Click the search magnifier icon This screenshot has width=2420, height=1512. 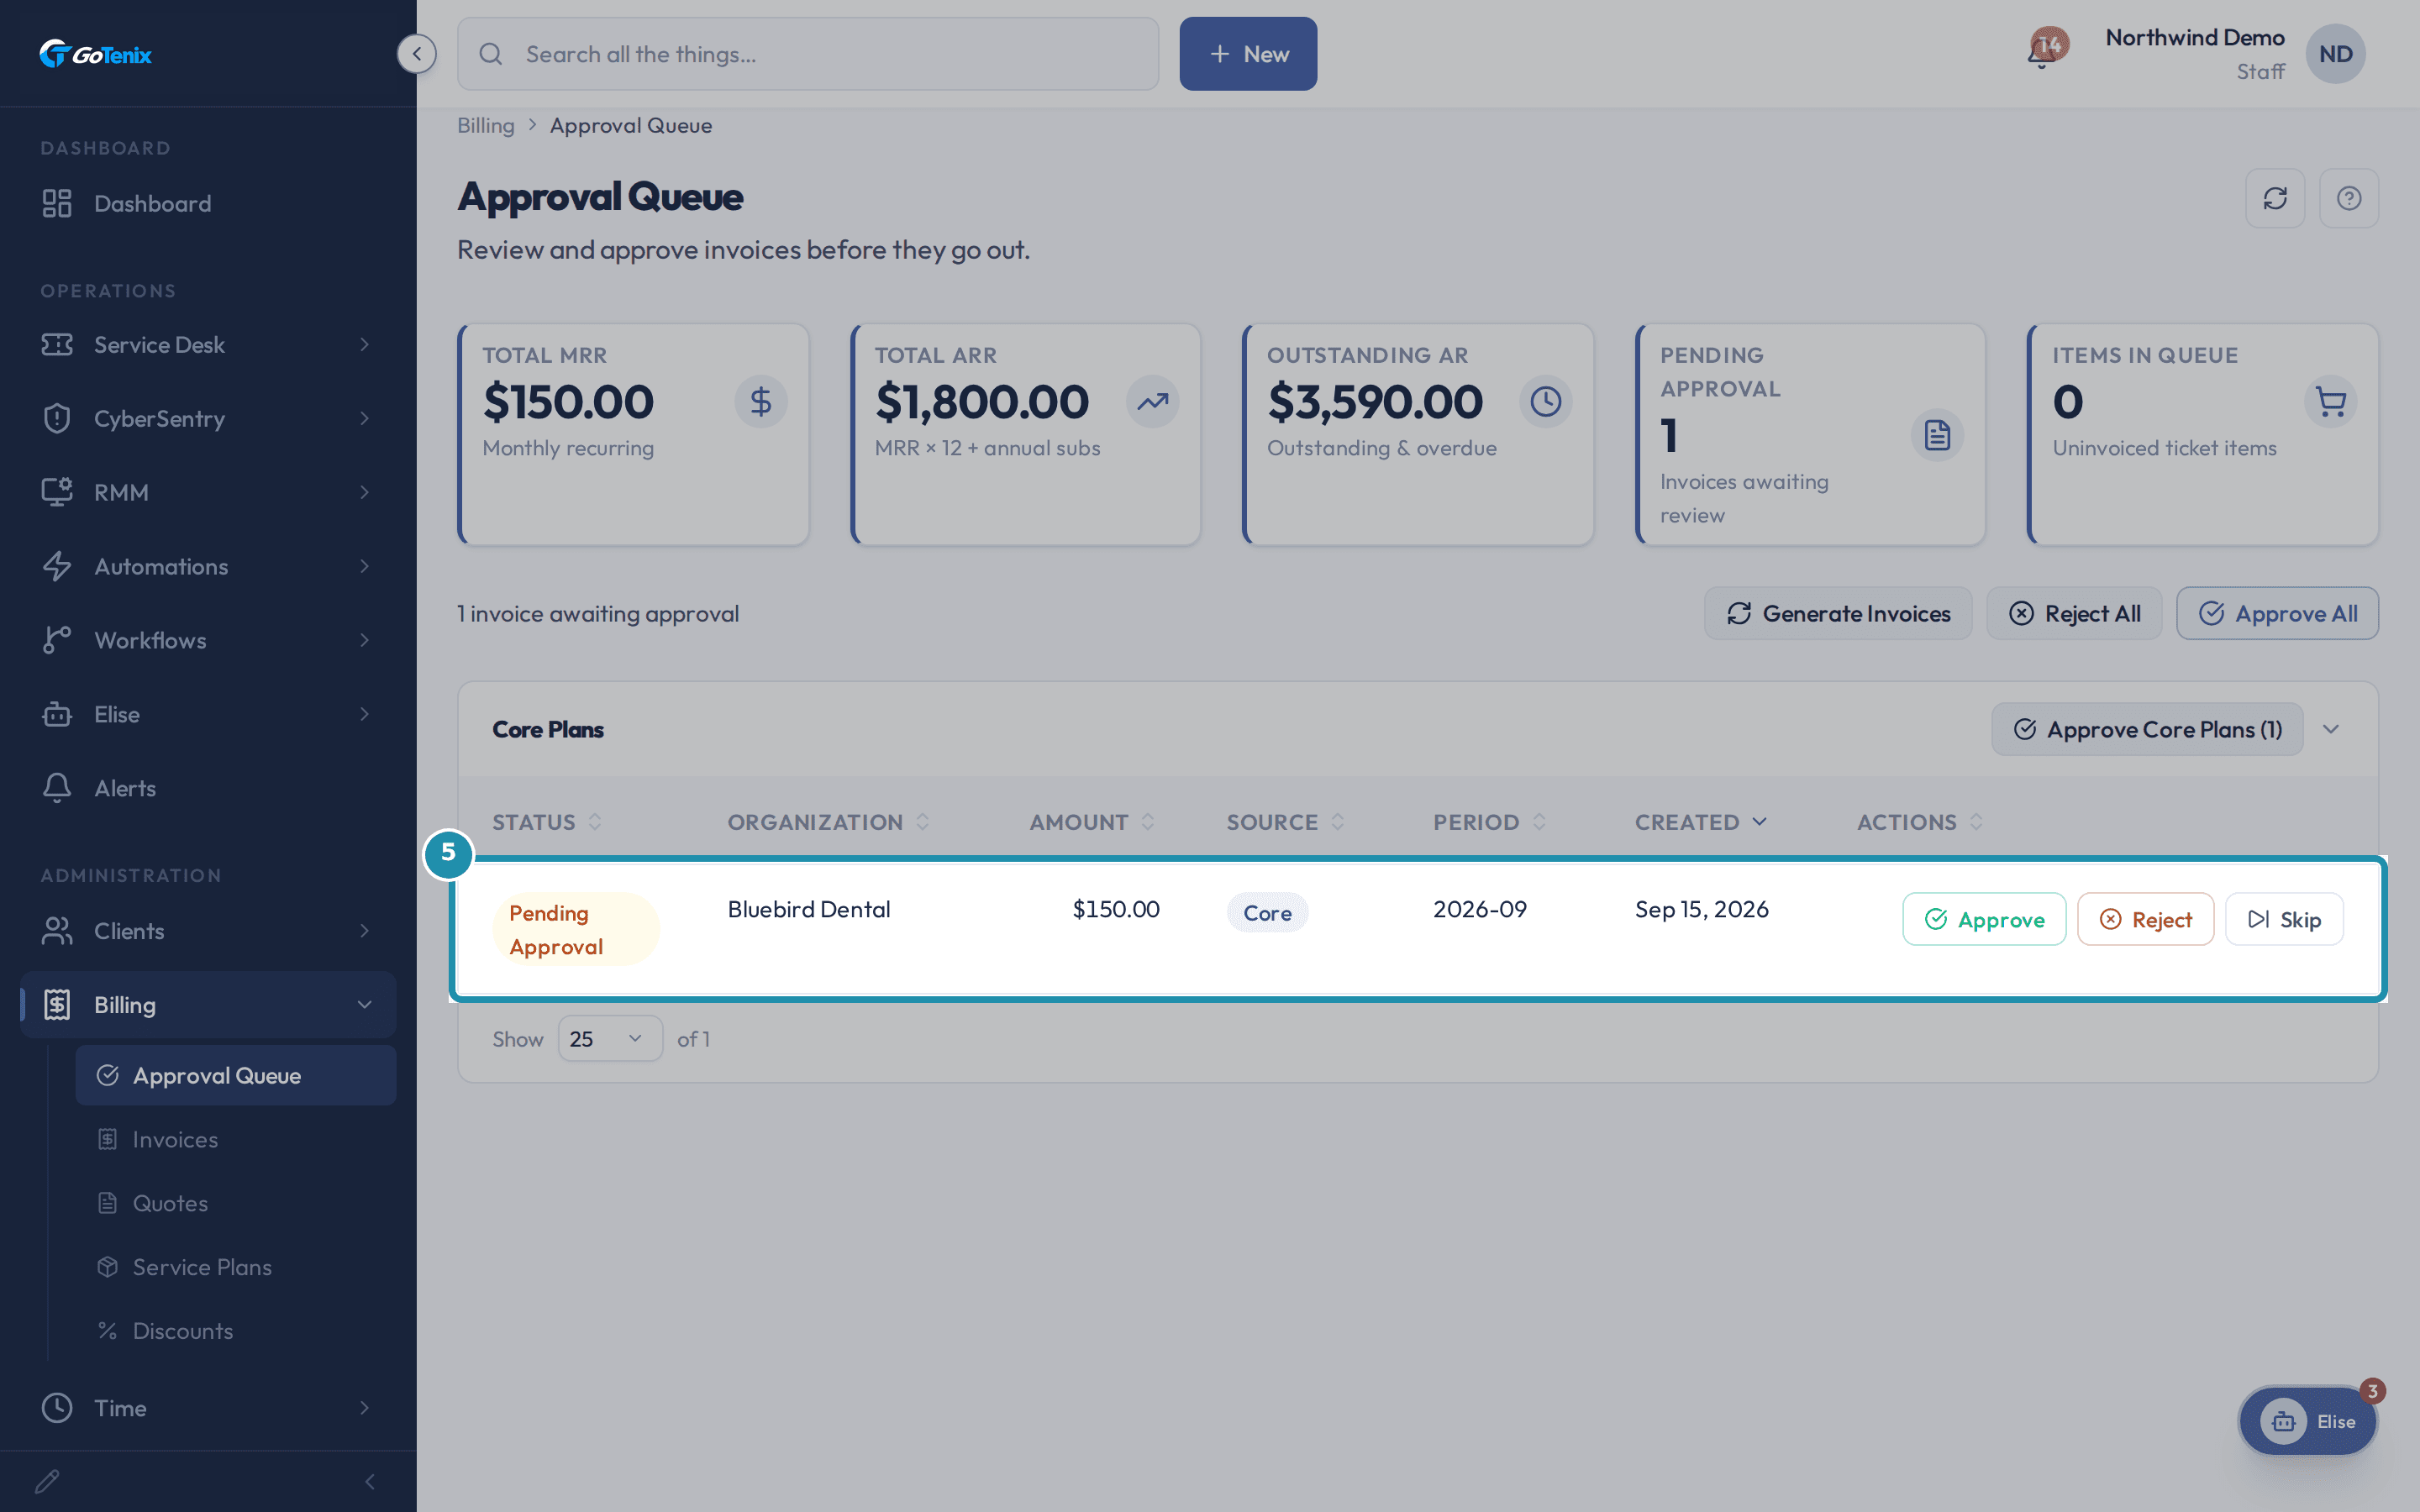pos(491,54)
